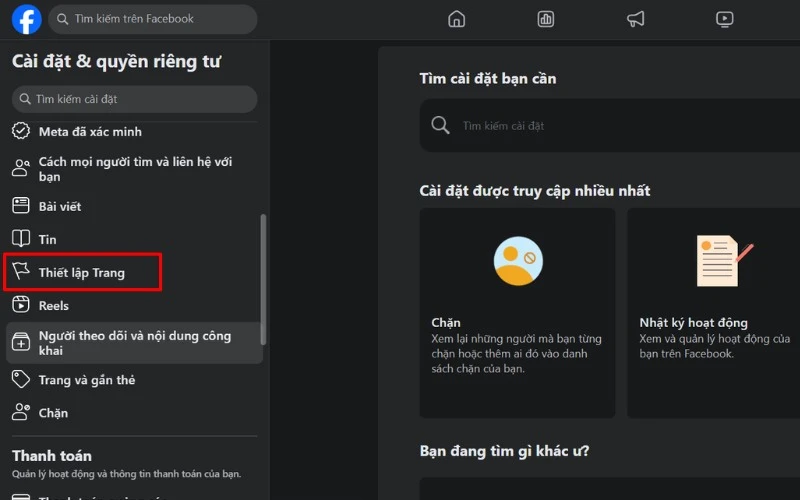Open Meta đã xác minh settings
This screenshot has height=500, width=800.
pyautogui.click(x=135, y=132)
